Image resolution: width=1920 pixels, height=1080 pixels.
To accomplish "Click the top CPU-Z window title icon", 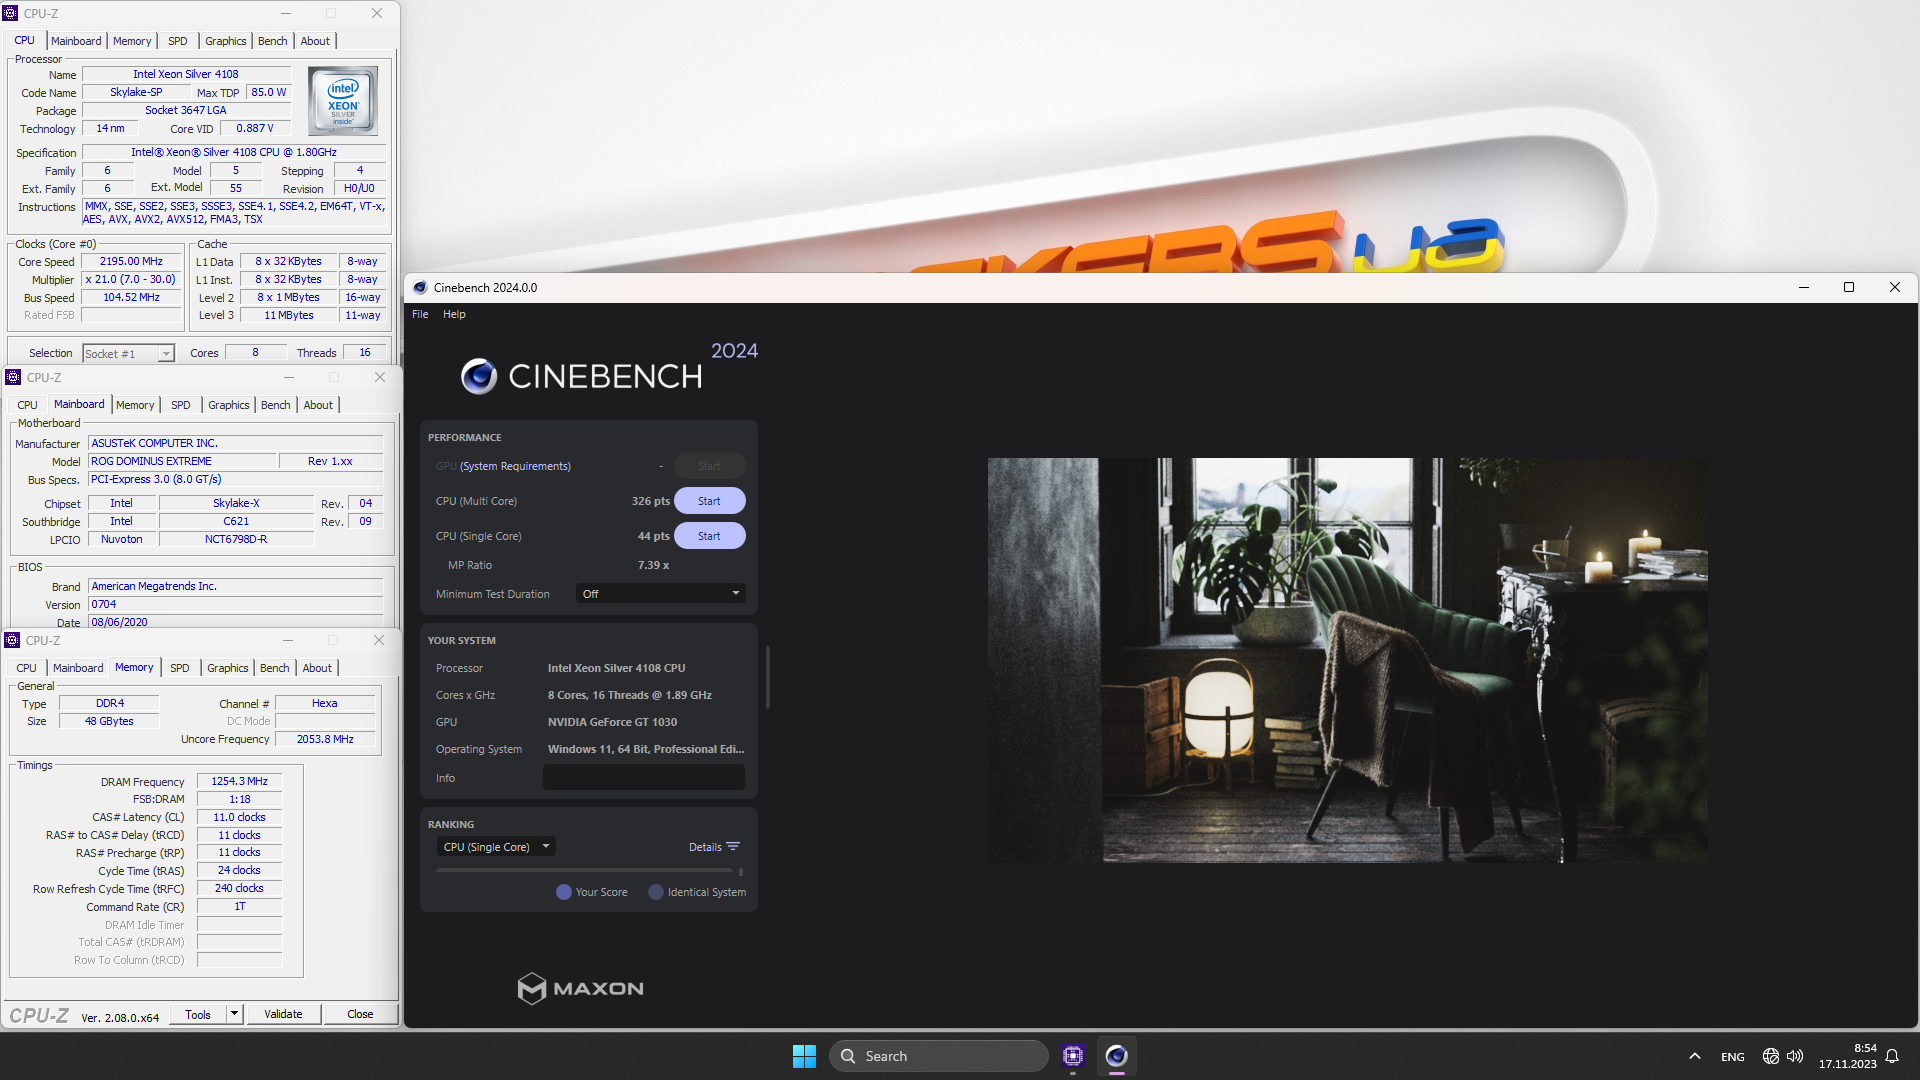I will point(11,13).
